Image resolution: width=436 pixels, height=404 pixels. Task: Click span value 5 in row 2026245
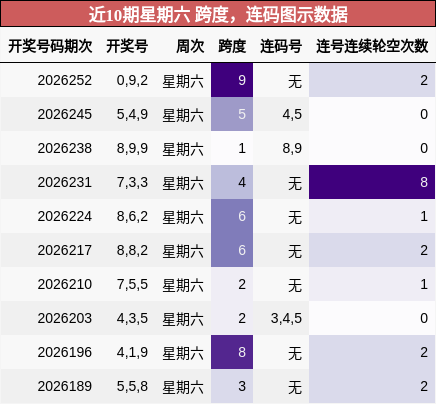pyautogui.click(x=232, y=114)
